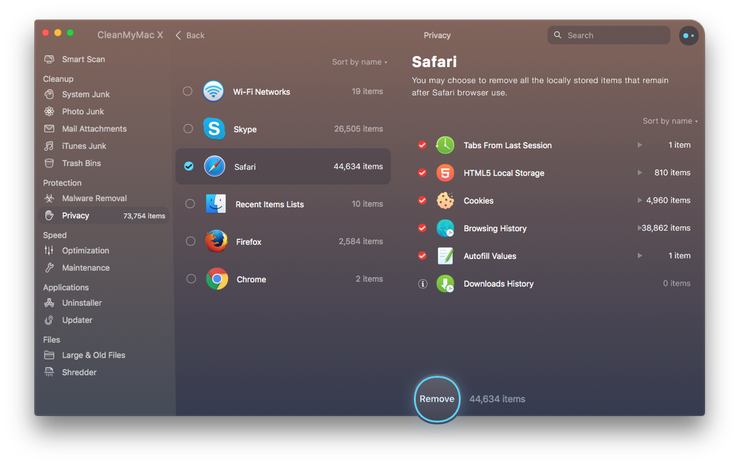This screenshot has width=740, height=465.
Task: Uncheck the Autofill Values checkbox
Action: click(422, 256)
